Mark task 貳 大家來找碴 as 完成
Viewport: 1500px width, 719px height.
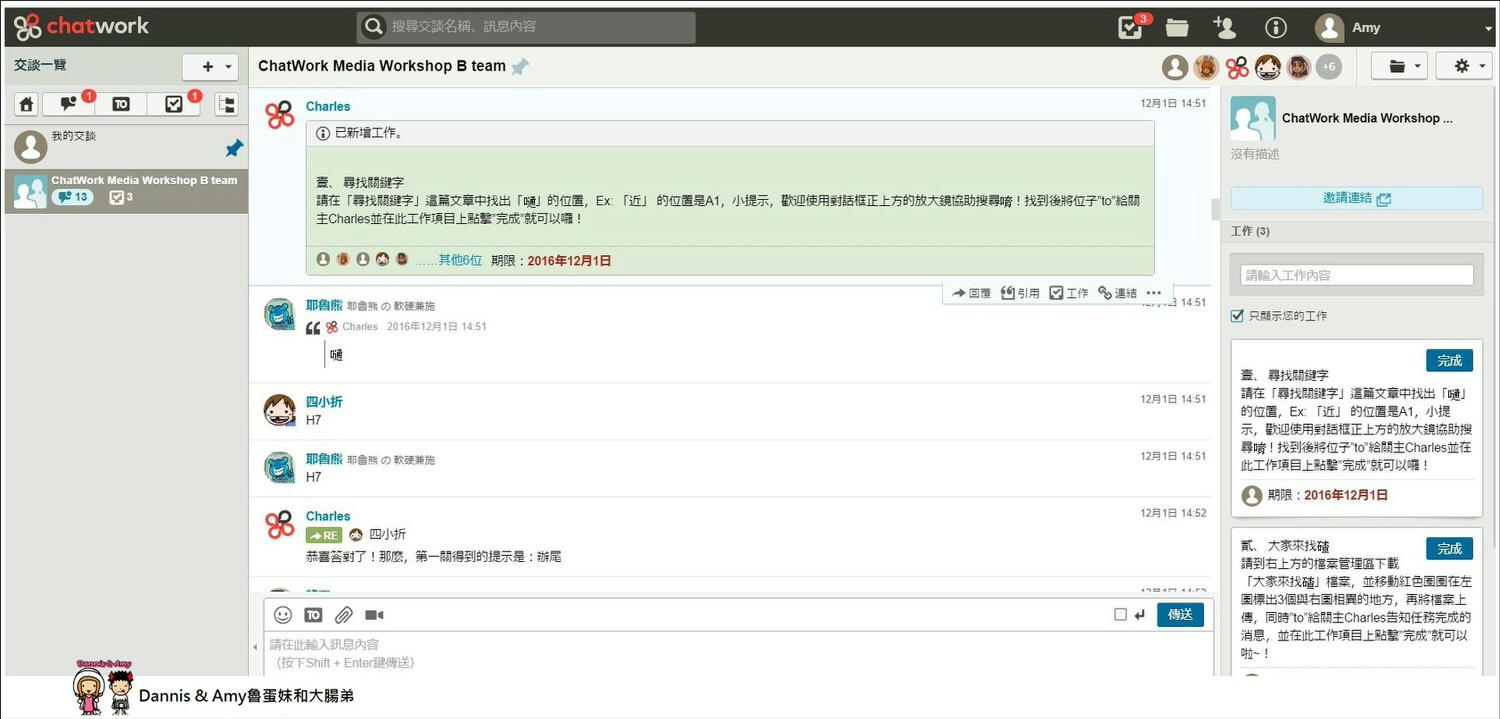pos(1449,549)
